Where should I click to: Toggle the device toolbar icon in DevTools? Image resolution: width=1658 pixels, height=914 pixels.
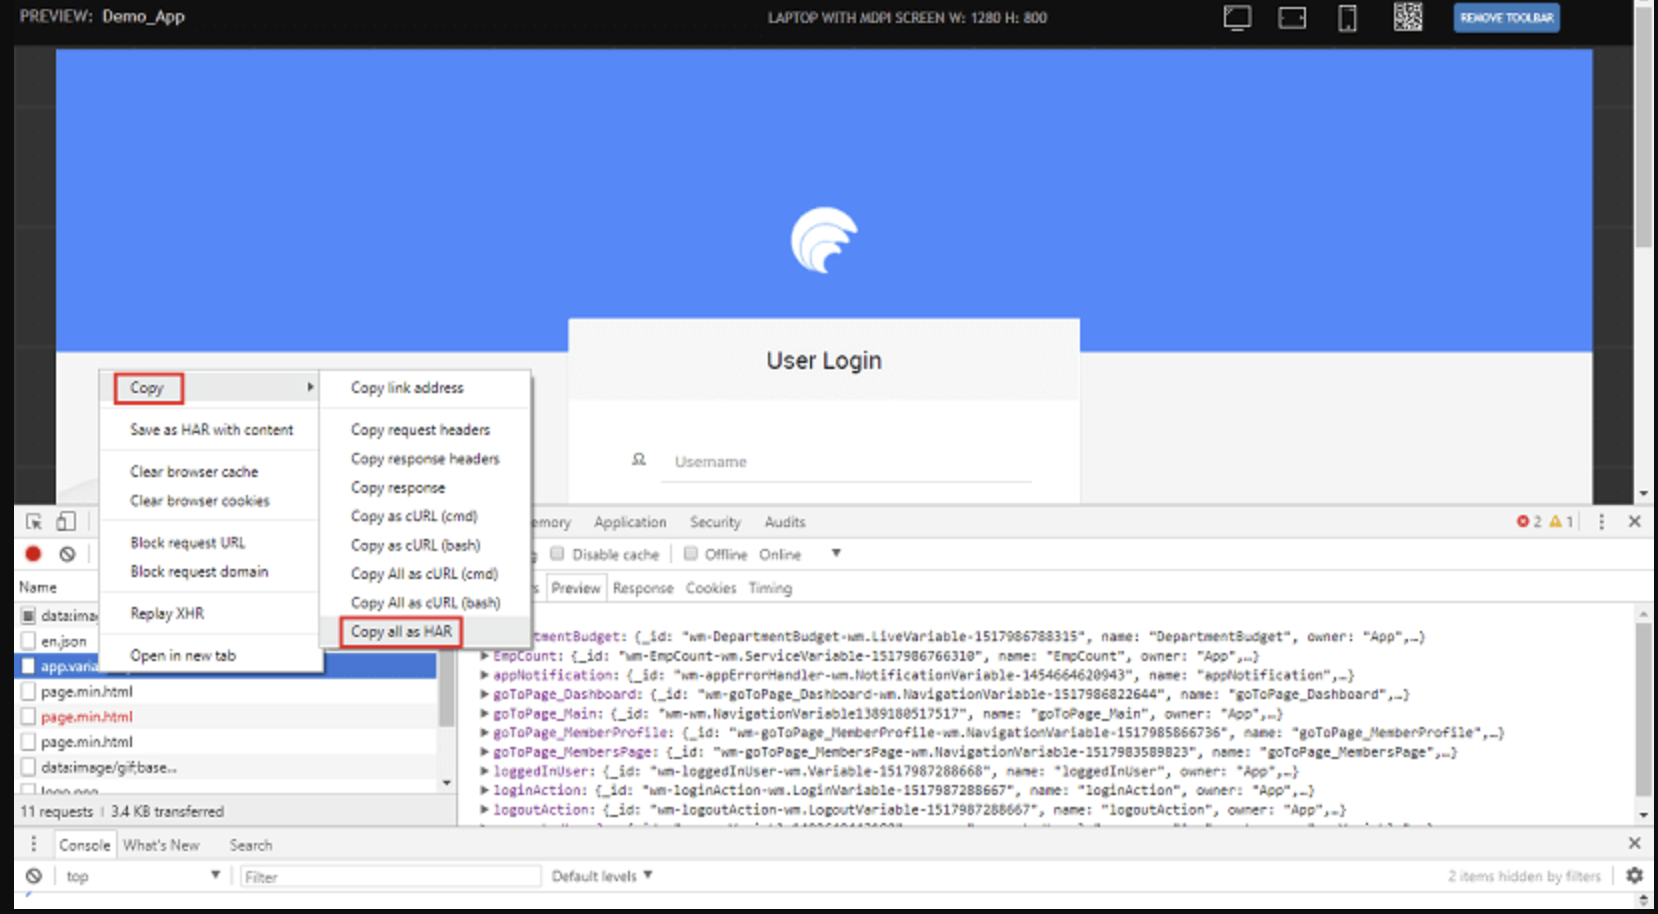[x=66, y=522]
